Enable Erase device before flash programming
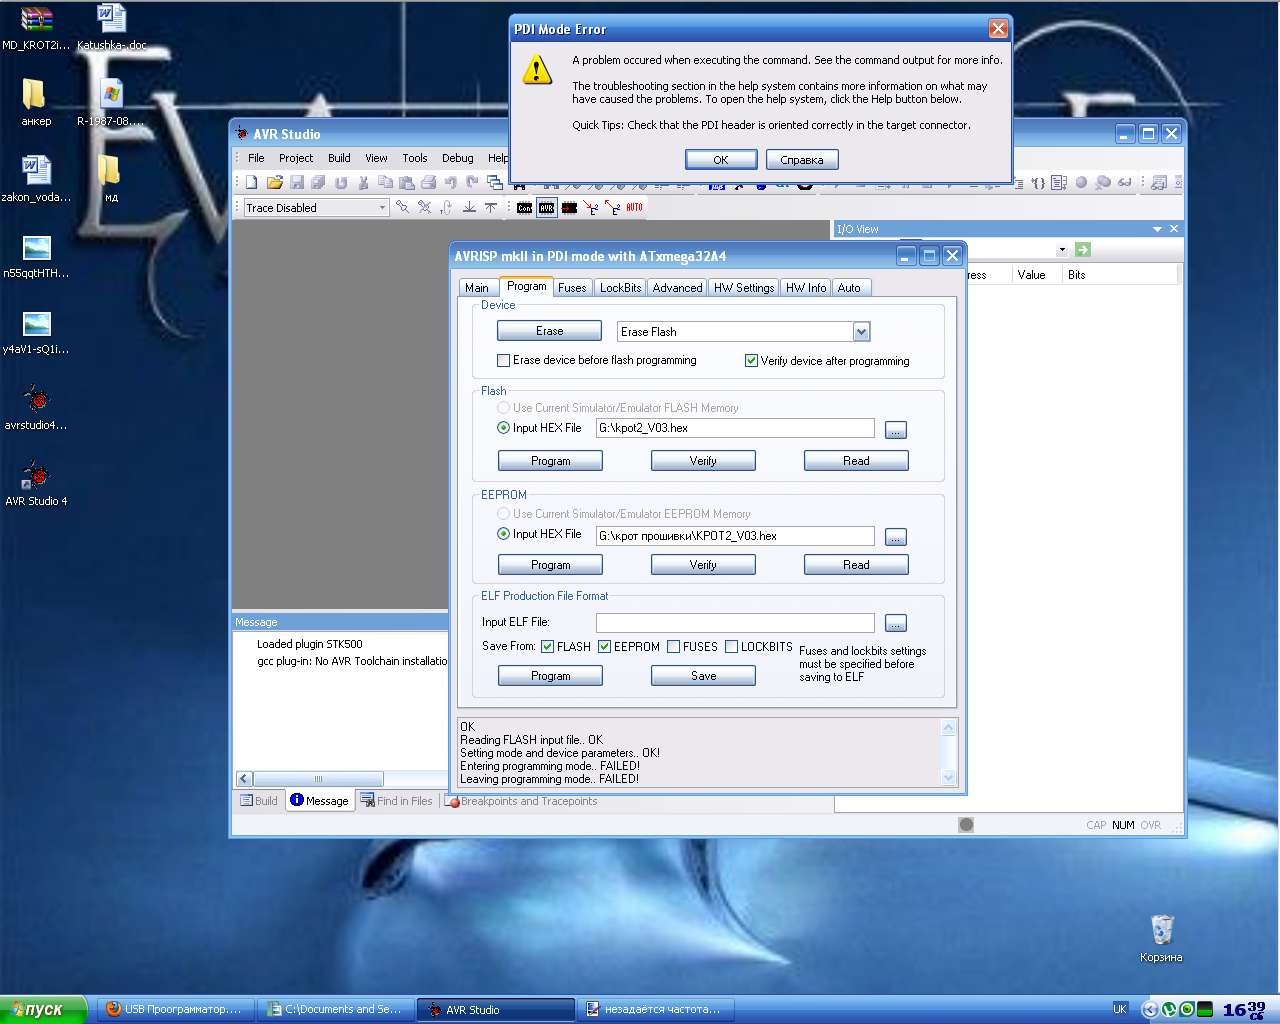This screenshot has width=1280, height=1024. 503,360
